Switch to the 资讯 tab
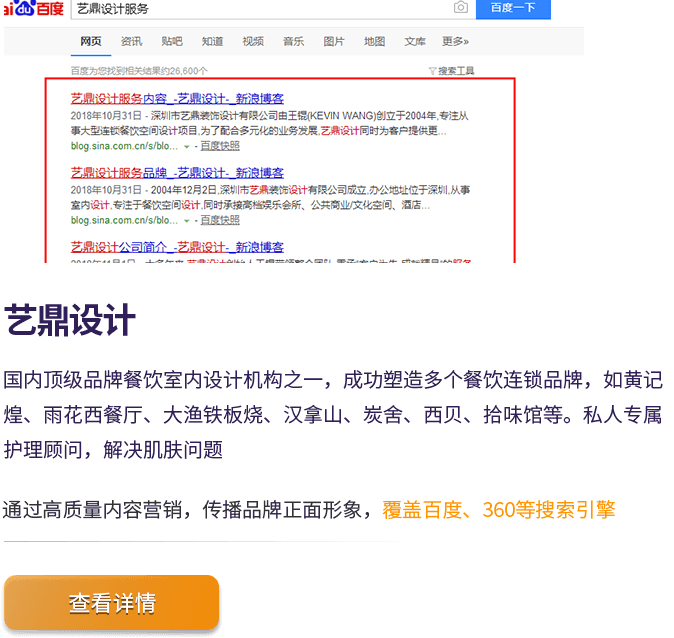This screenshot has width=674, height=638. (131, 42)
